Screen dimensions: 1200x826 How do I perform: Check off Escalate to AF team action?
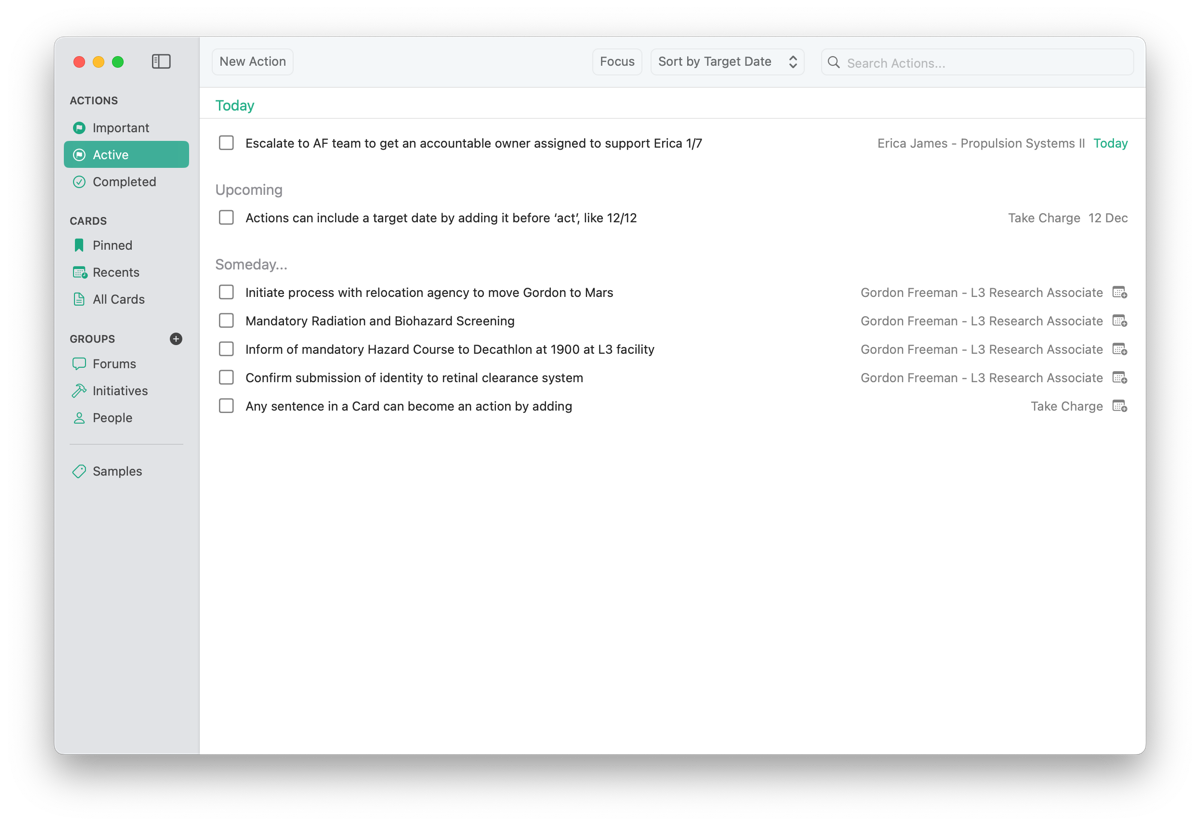click(x=227, y=143)
